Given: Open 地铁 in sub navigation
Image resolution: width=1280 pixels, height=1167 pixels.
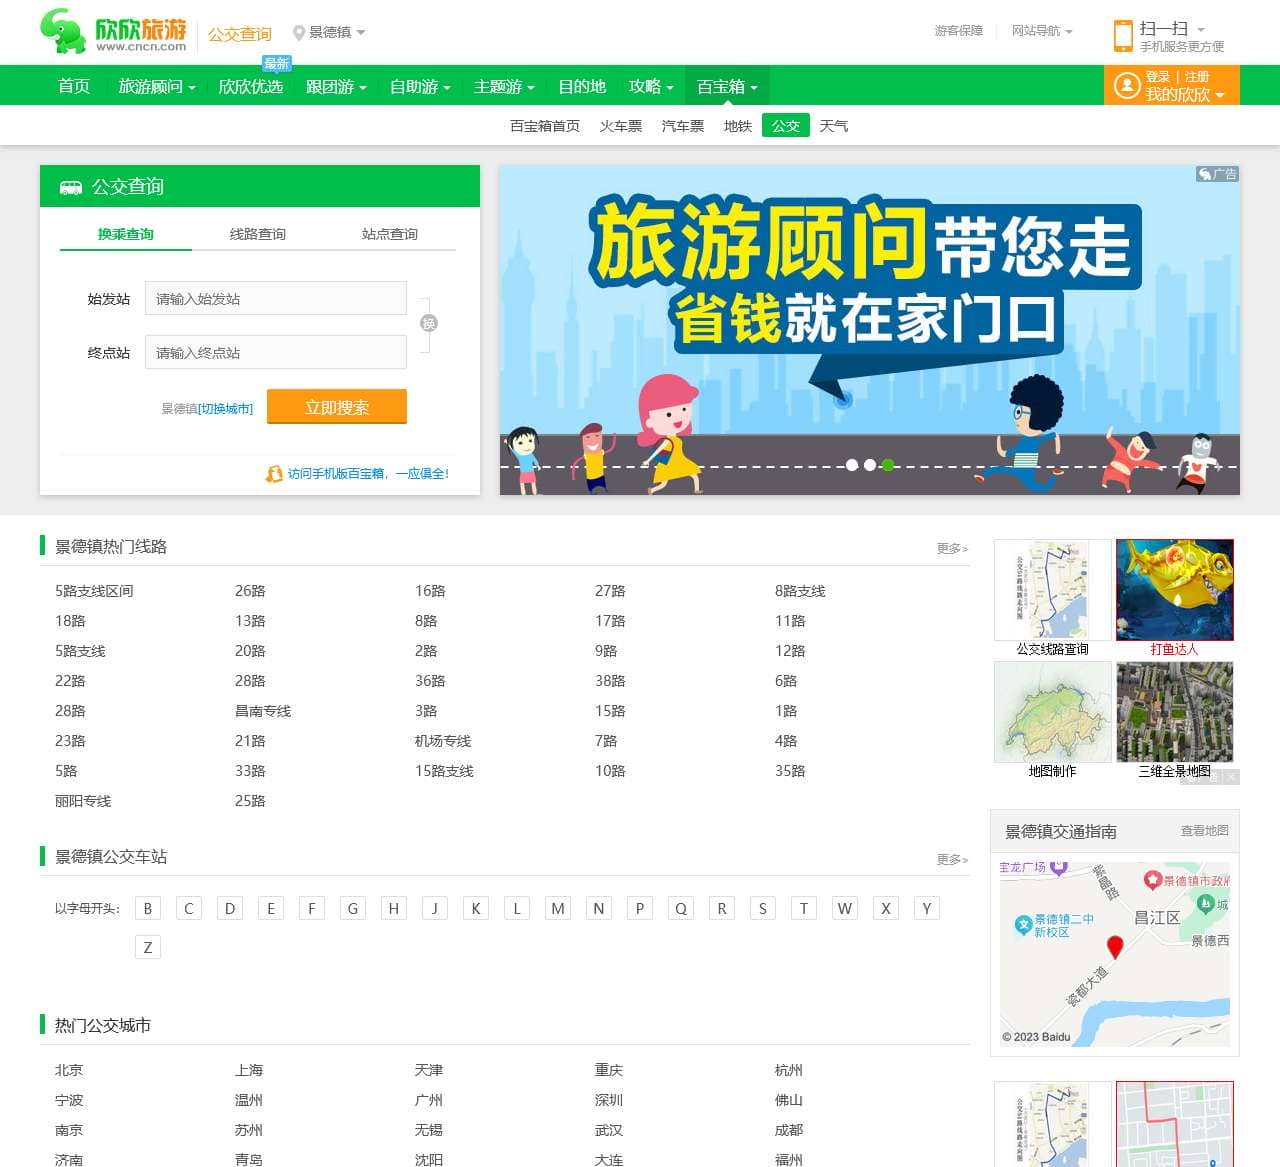Looking at the screenshot, I should pos(737,126).
